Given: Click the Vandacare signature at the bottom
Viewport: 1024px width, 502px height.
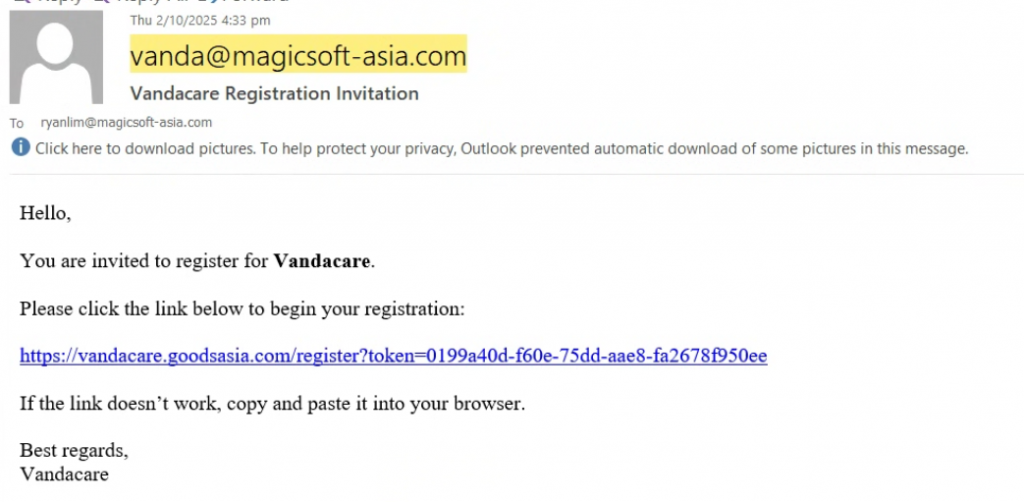Looking at the screenshot, I should pos(64,473).
